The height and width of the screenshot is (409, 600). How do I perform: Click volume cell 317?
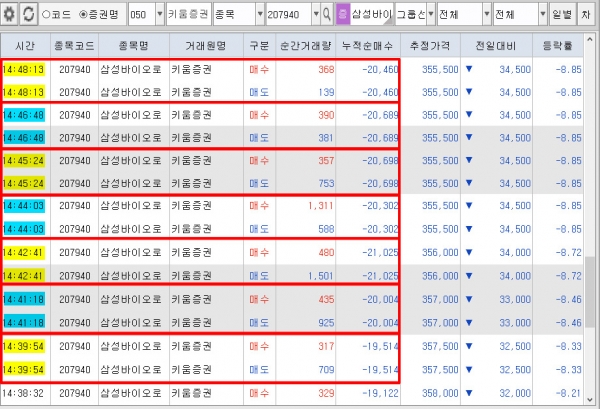click(326, 346)
